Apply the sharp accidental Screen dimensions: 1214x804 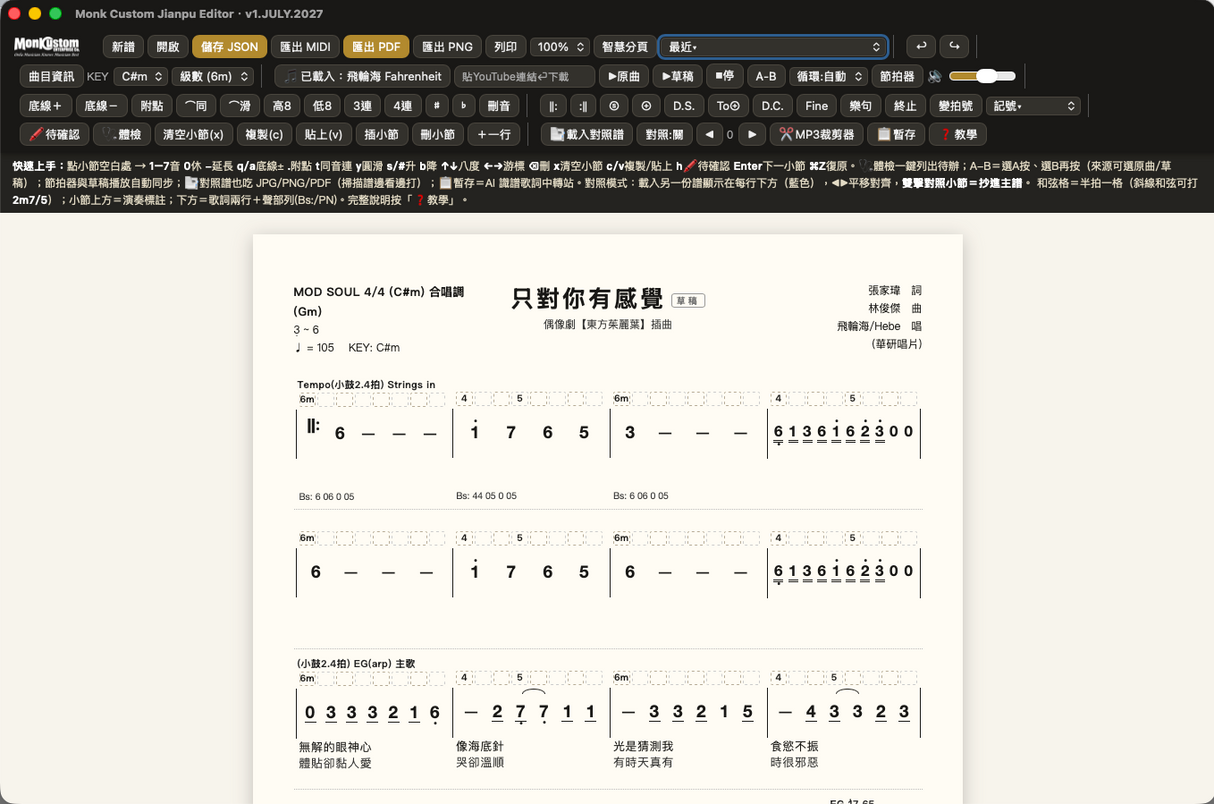(x=436, y=105)
